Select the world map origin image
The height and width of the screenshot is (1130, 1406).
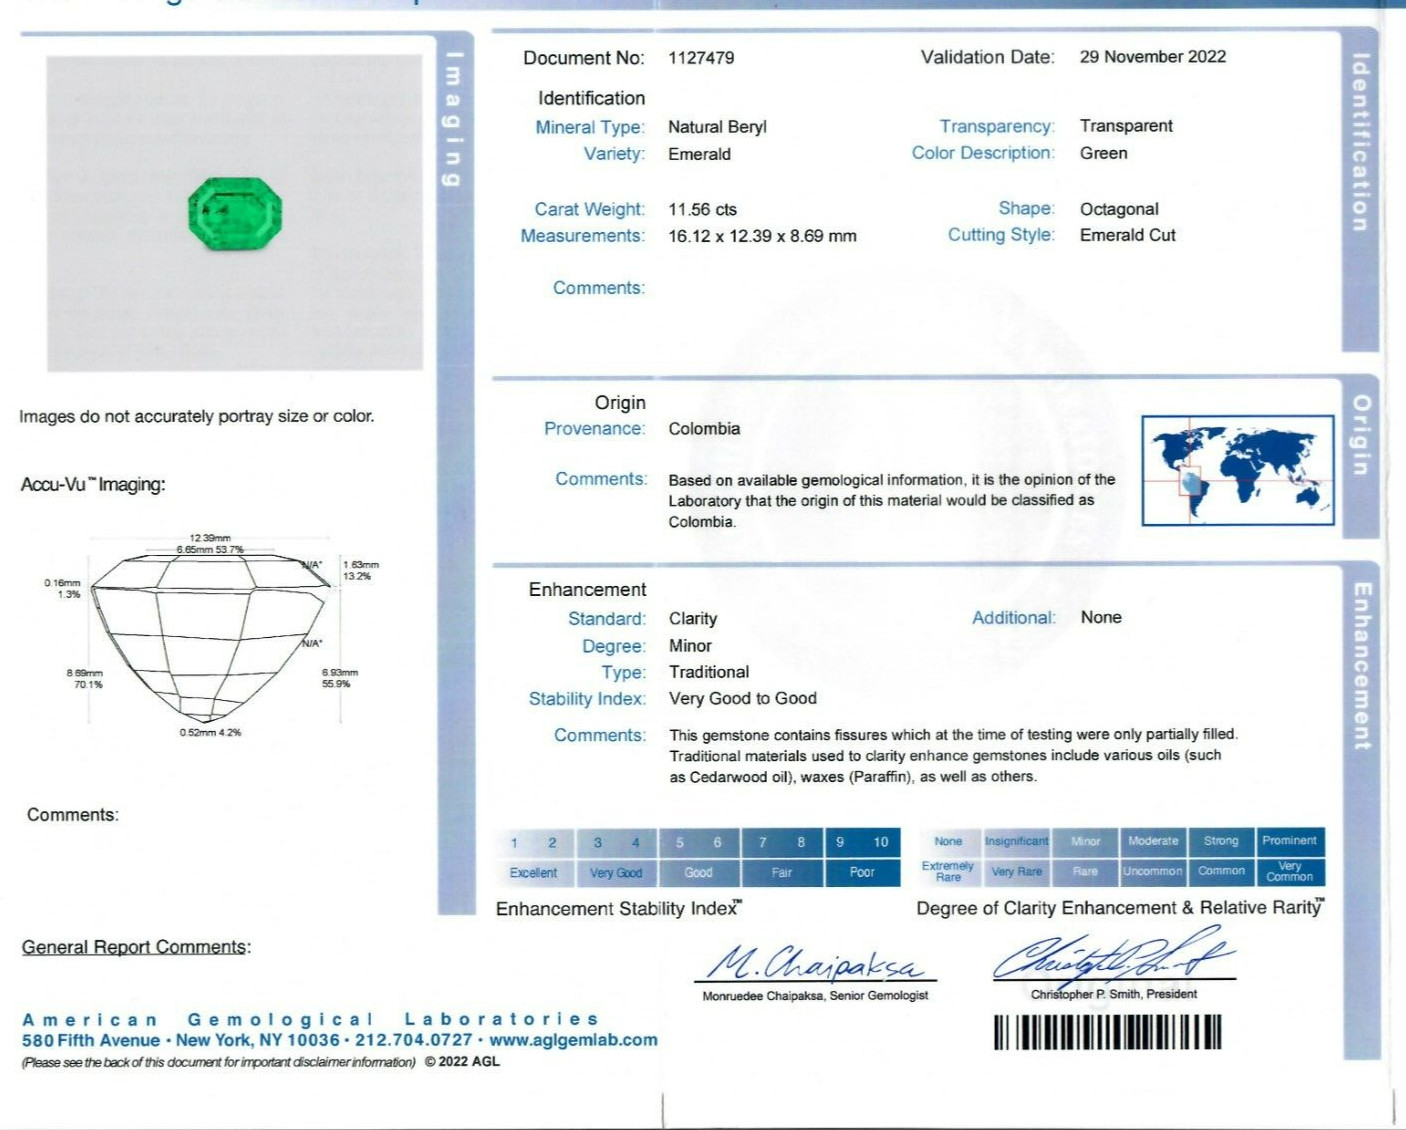tap(1238, 470)
